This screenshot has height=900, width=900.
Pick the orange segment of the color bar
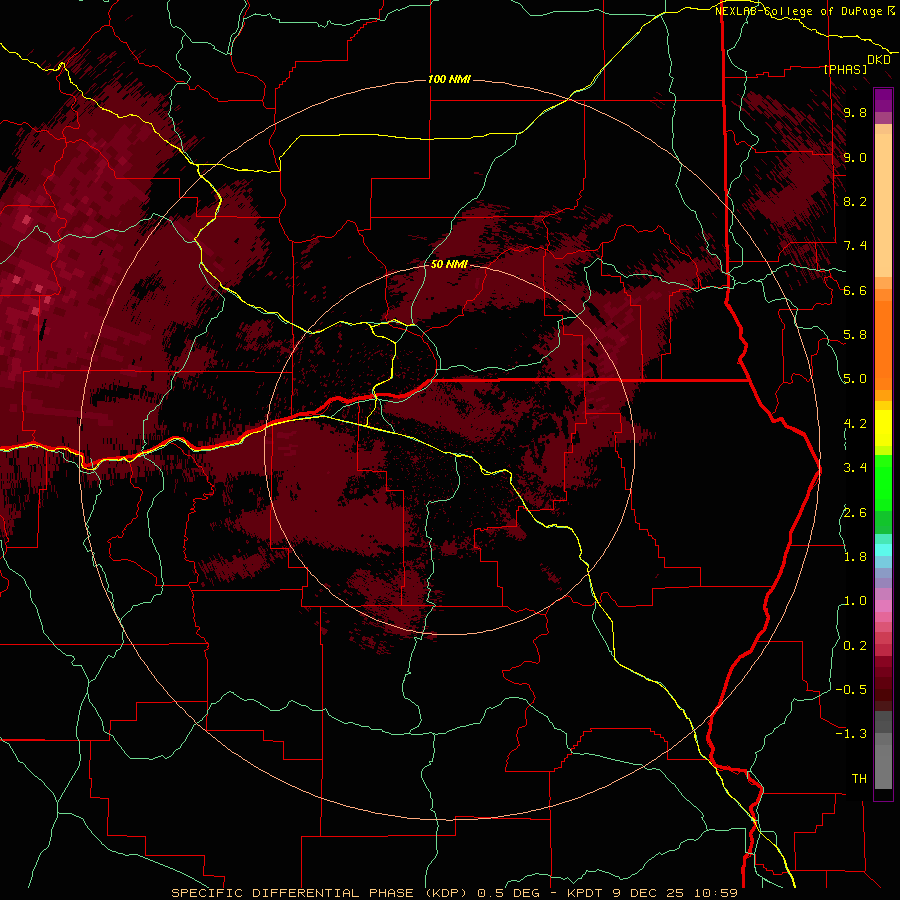point(883,344)
